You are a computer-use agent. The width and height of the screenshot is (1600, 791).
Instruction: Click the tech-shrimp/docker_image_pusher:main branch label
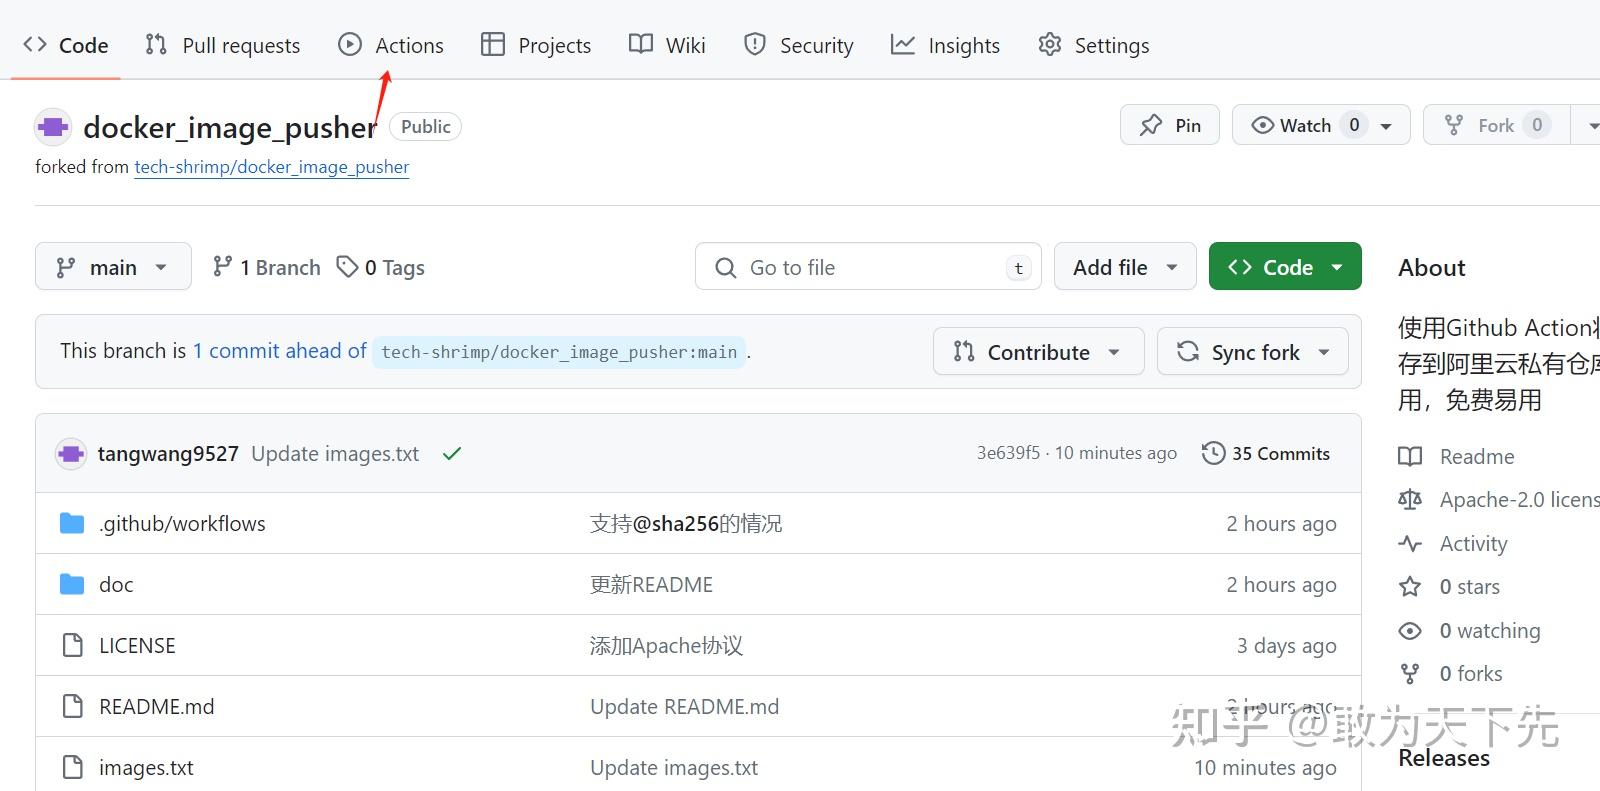[x=559, y=352]
